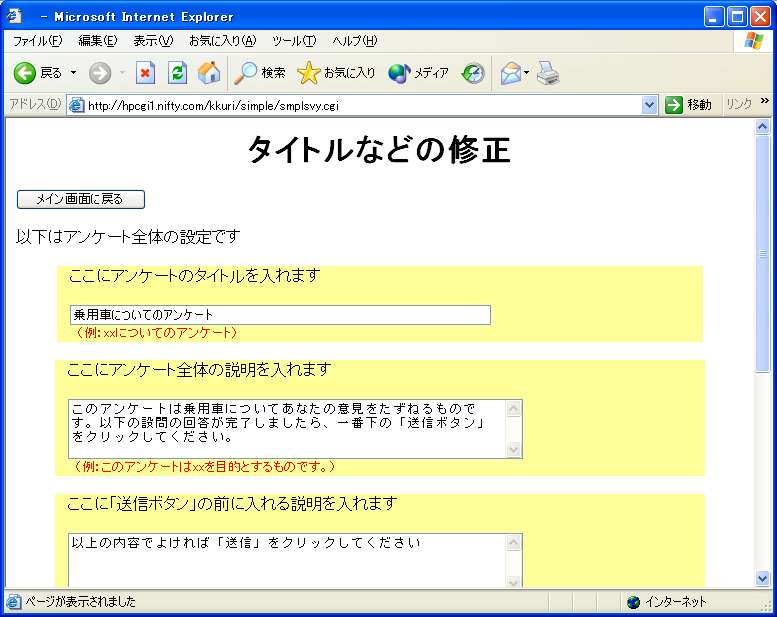Click the Back arrow toolbar icon
777x617 pixels.
pyautogui.click(x=26, y=73)
